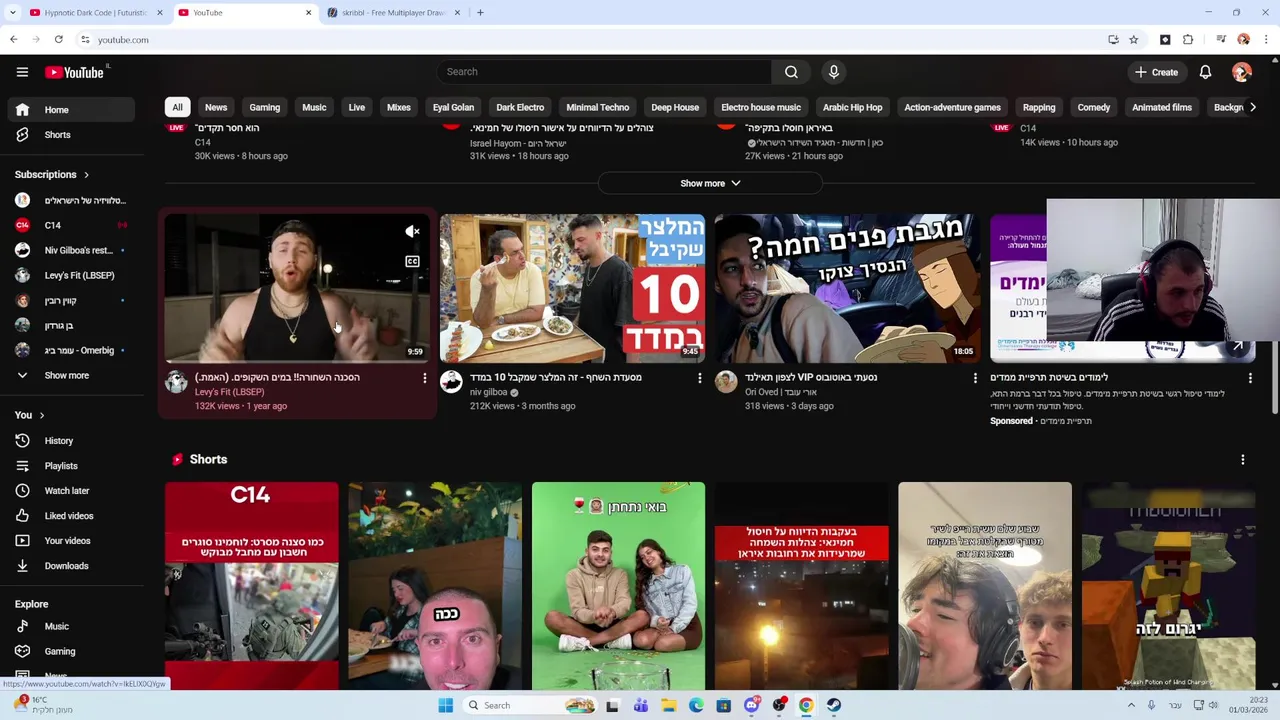The height and width of the screenshot is (720, 1280).
Task: Open the Minecraft Short thumbnail
Action: point(1168,586)
